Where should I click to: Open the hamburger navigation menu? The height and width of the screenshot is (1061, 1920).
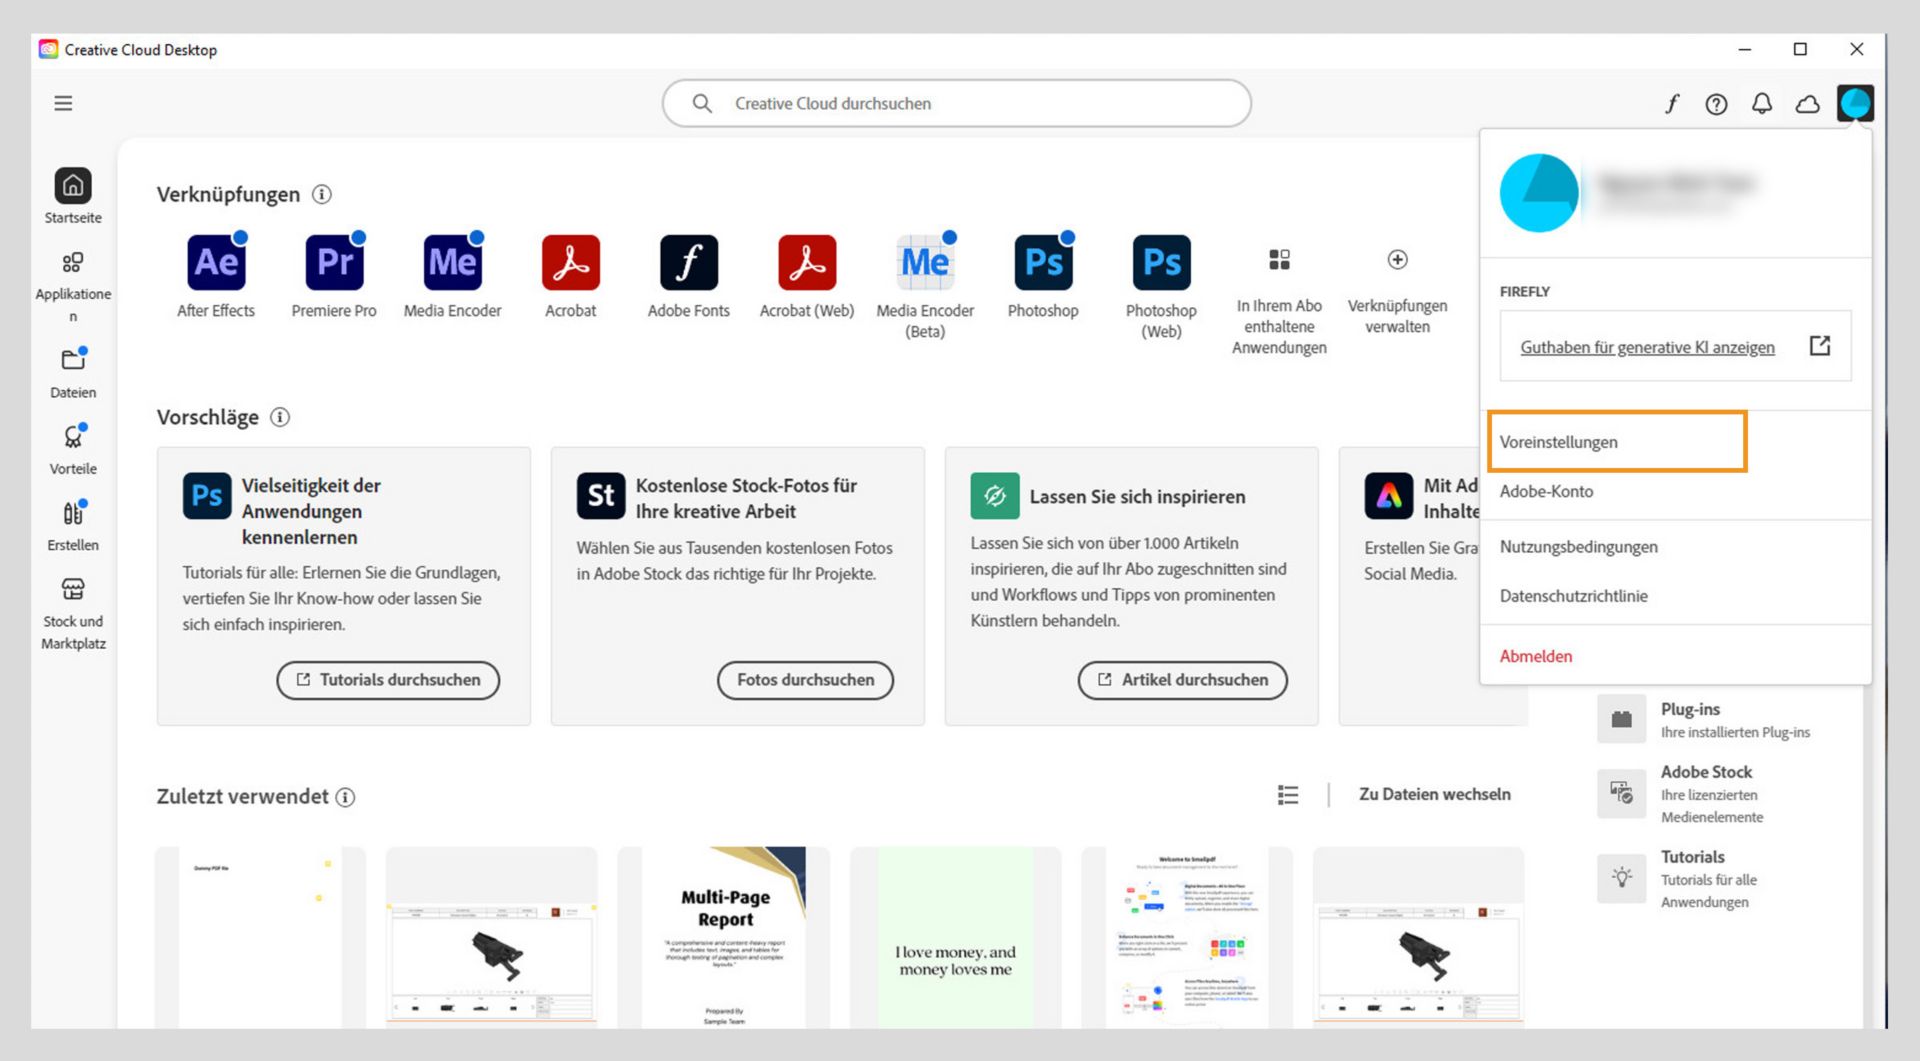tap(63, 103)
